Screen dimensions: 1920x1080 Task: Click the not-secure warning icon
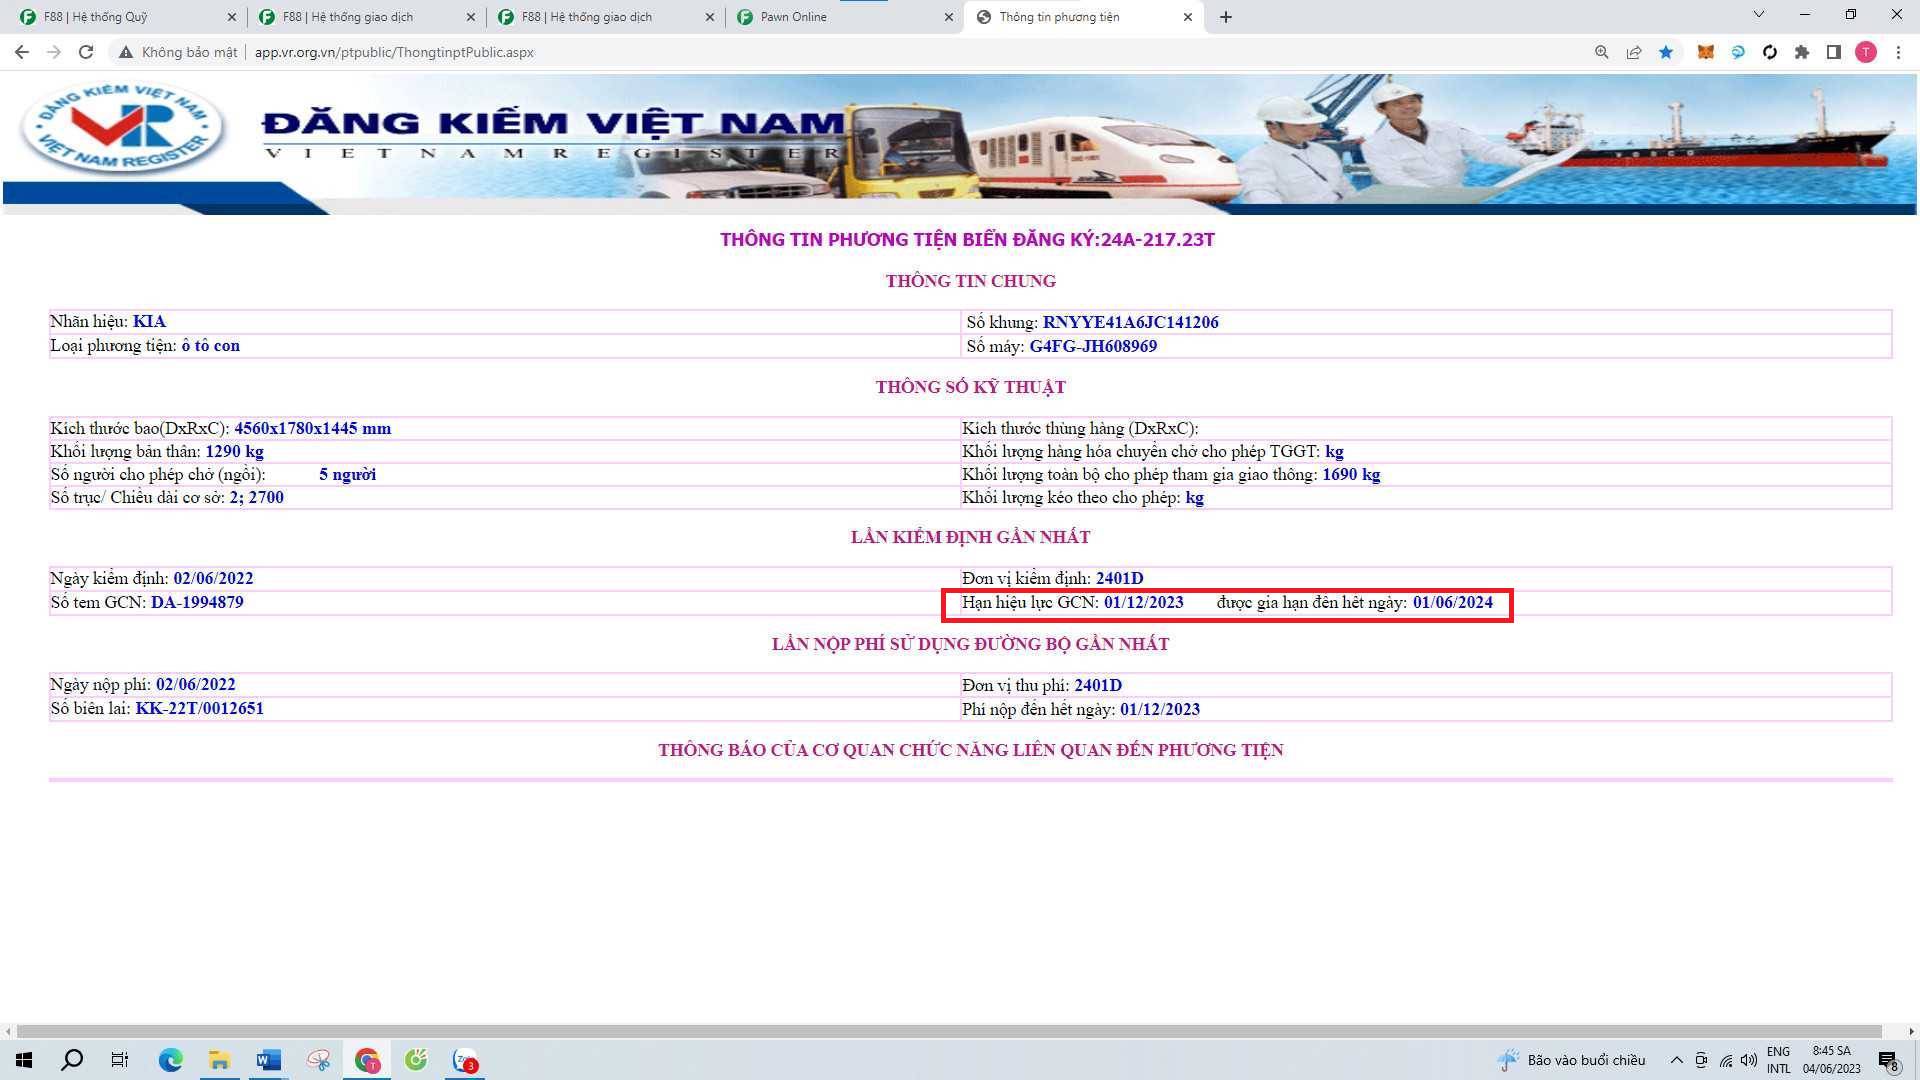[126, 52]
